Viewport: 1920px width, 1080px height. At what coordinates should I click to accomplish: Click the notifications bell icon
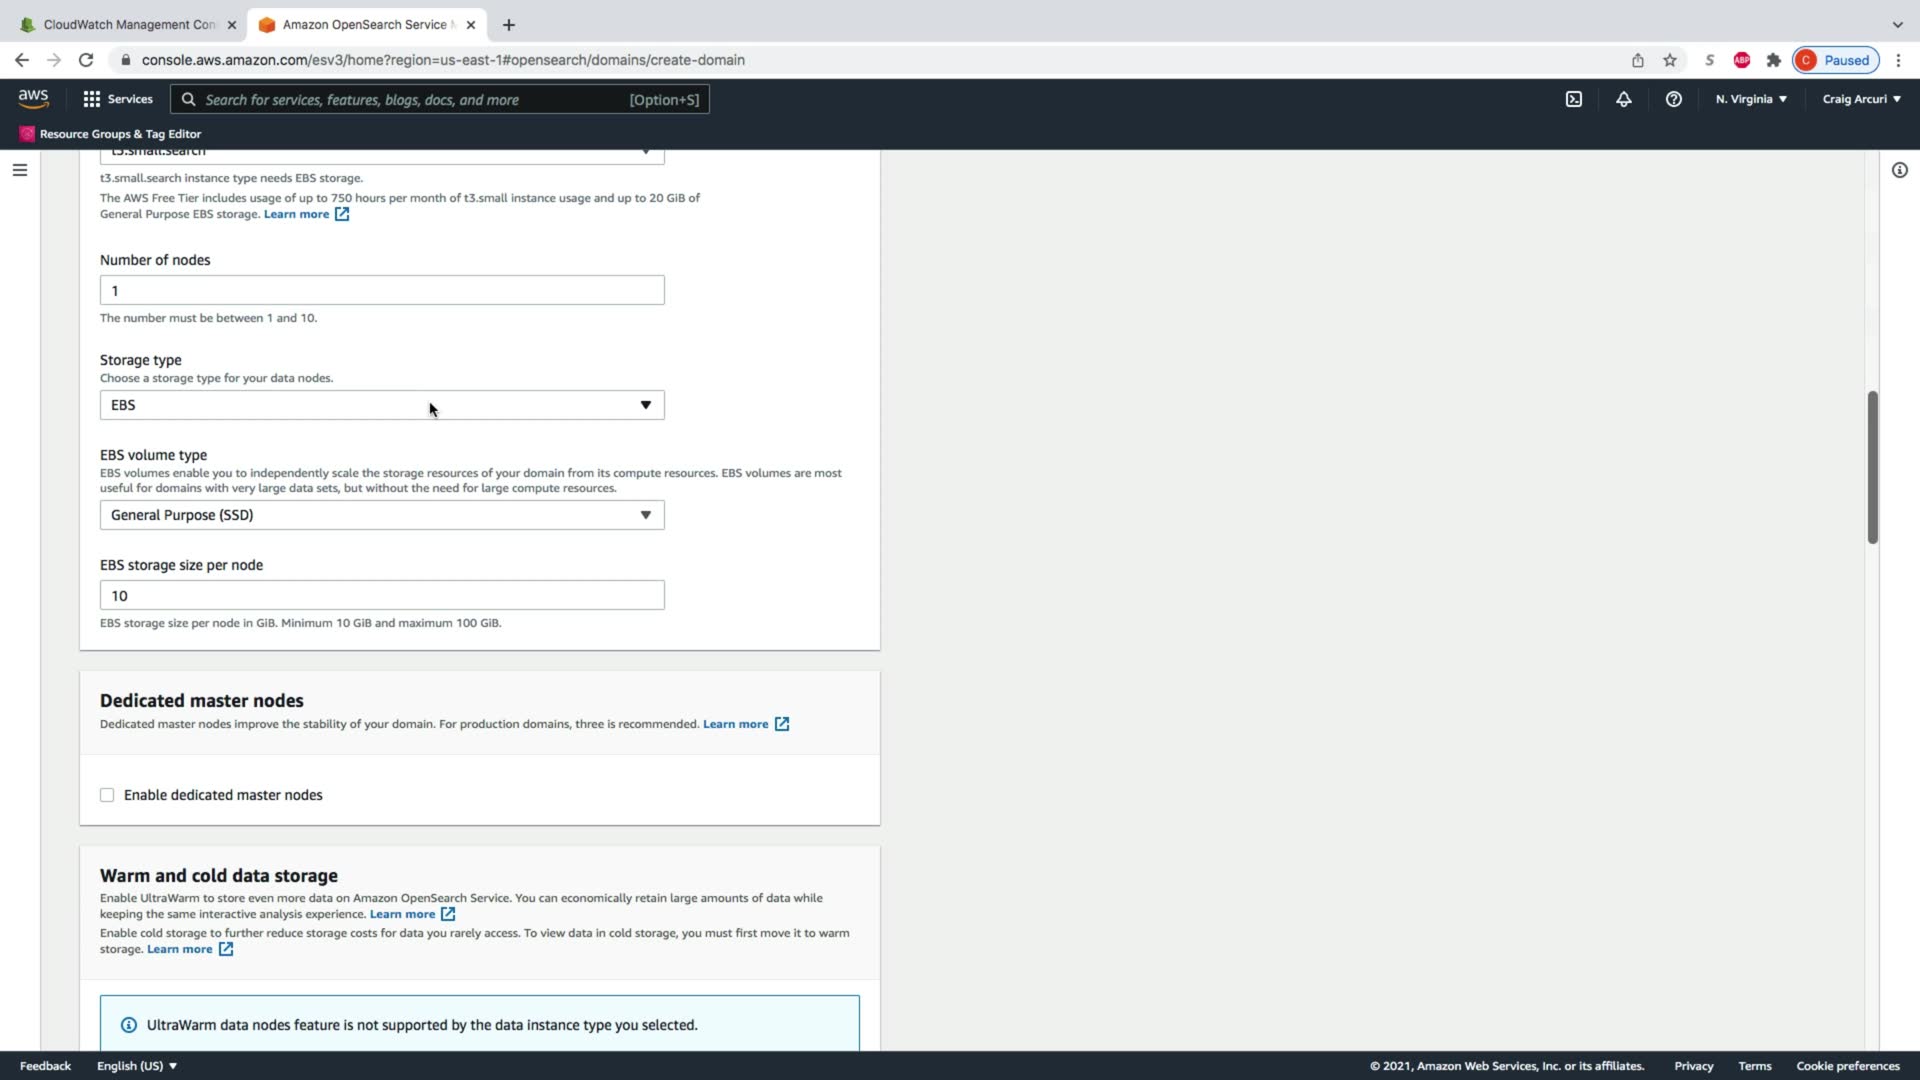click(1623, 99)
